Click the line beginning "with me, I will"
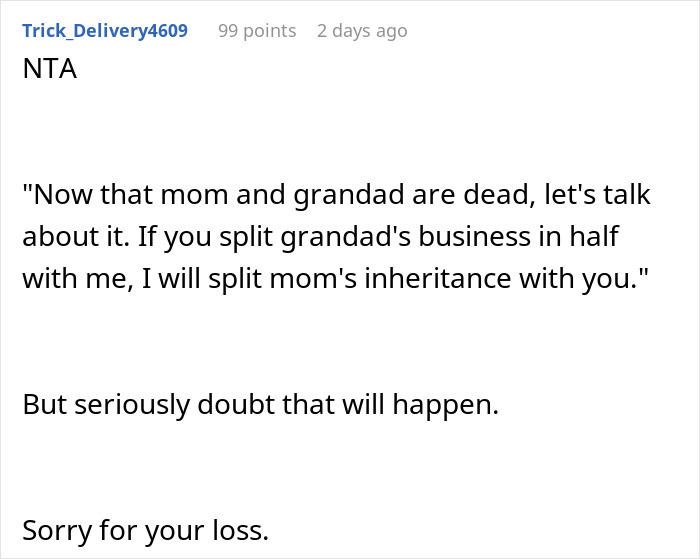 tap(335, 279)
